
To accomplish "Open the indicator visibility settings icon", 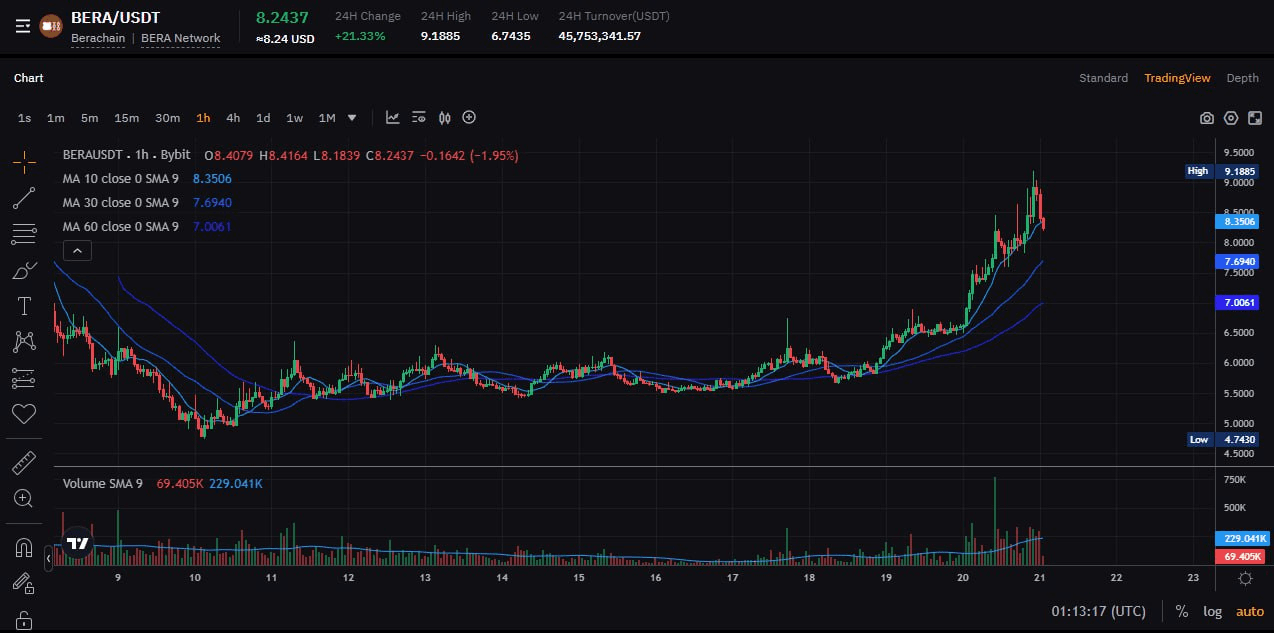I will (x=419, y=117).
